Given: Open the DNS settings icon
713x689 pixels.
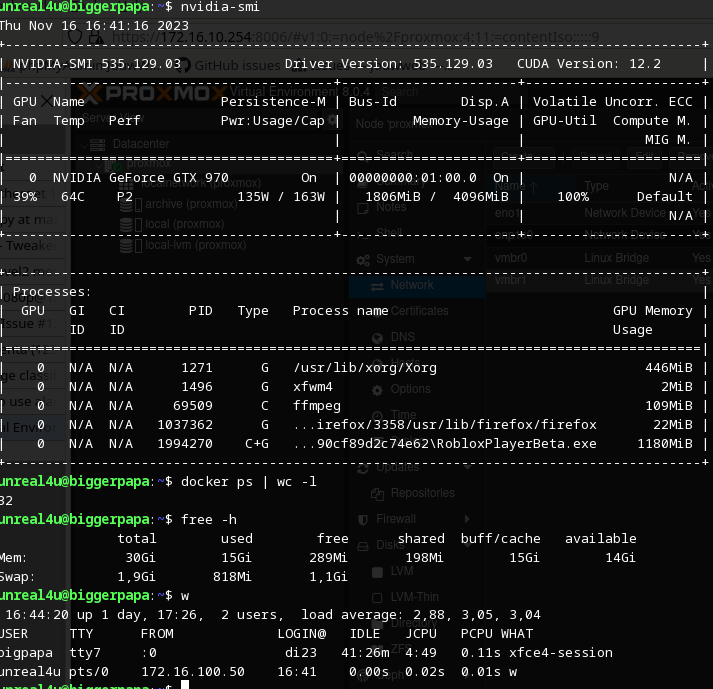Looking at the screenshot, I should [x=377, y=337].
